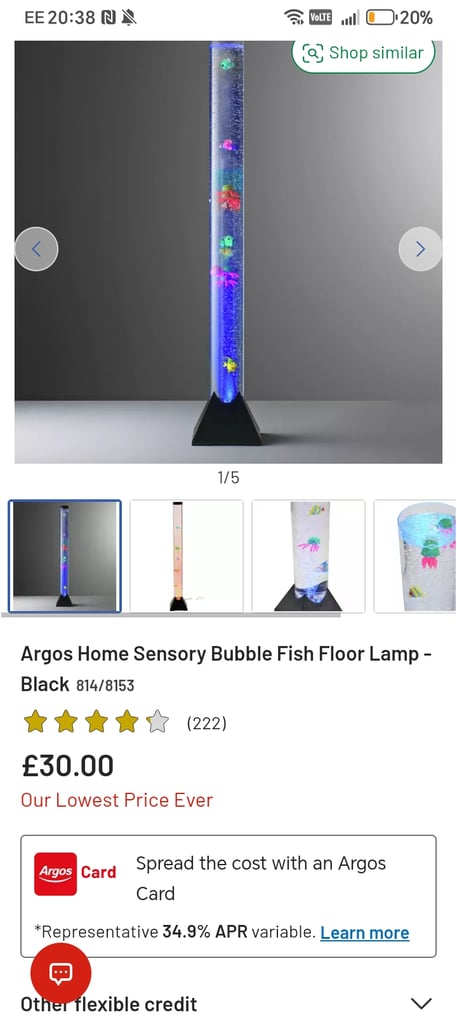Tap the muted notifications bell icon
Viewport: 457px width, 1024px height.
point(129,18)
